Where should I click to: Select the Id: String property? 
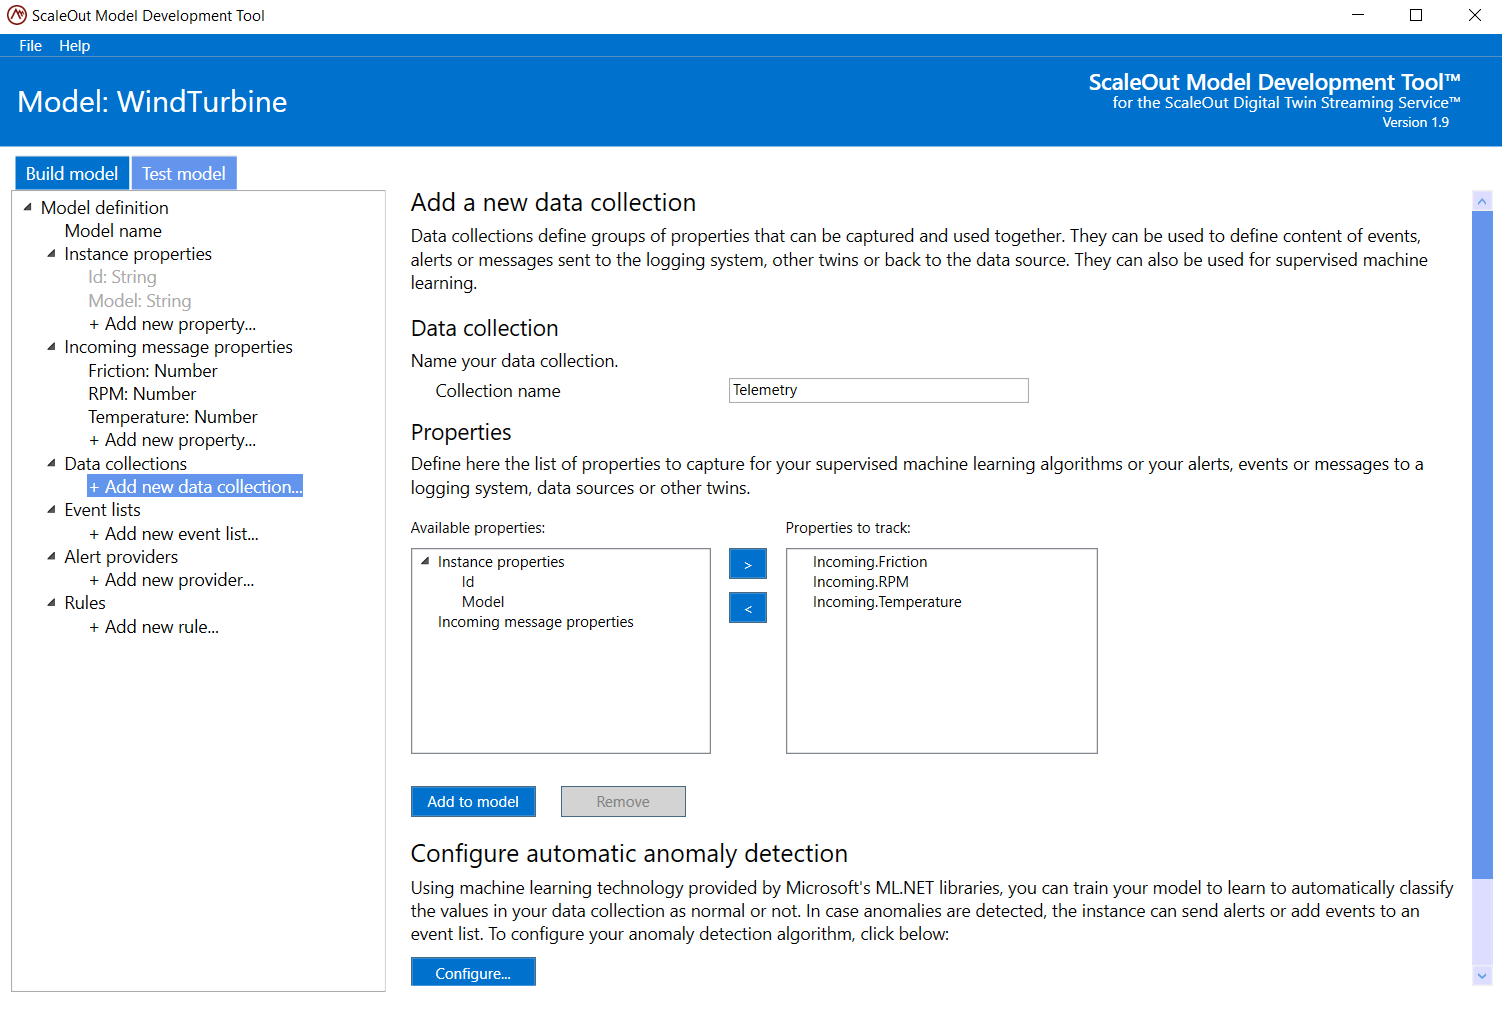(122, 277)
